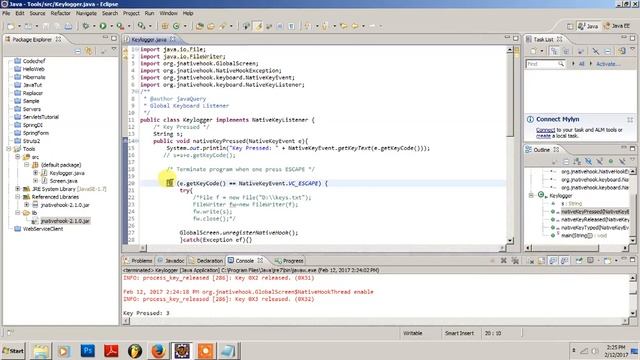Collapse the Keylogger class in Outline
640x360 pixels.
pos(531,196)
